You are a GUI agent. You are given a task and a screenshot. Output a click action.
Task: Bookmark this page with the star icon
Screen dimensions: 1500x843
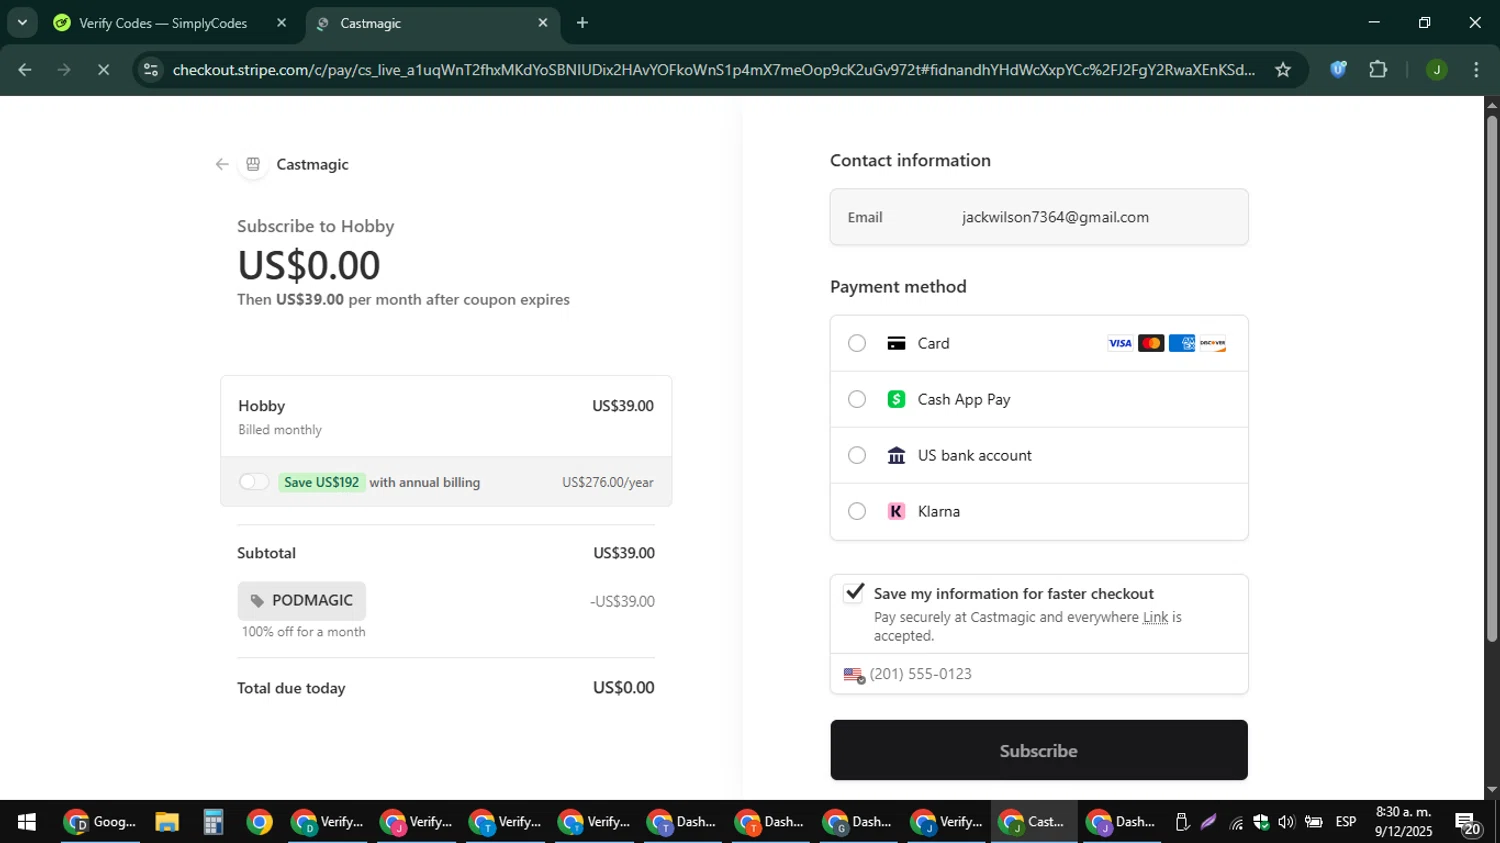click(1283, 69)
